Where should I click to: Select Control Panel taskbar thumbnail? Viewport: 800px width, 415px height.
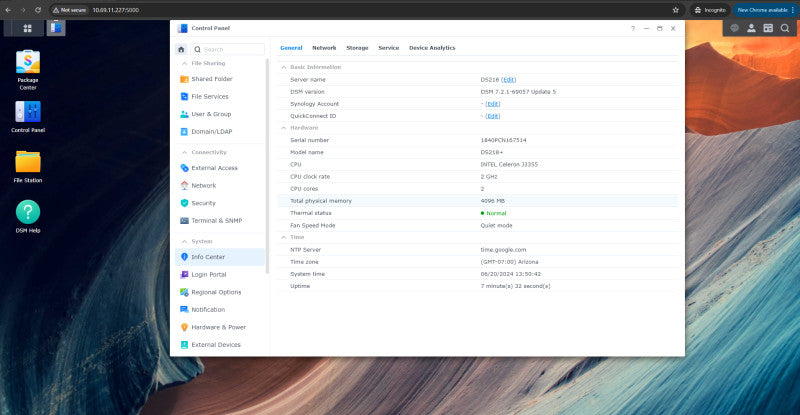[x=56, y=28]
